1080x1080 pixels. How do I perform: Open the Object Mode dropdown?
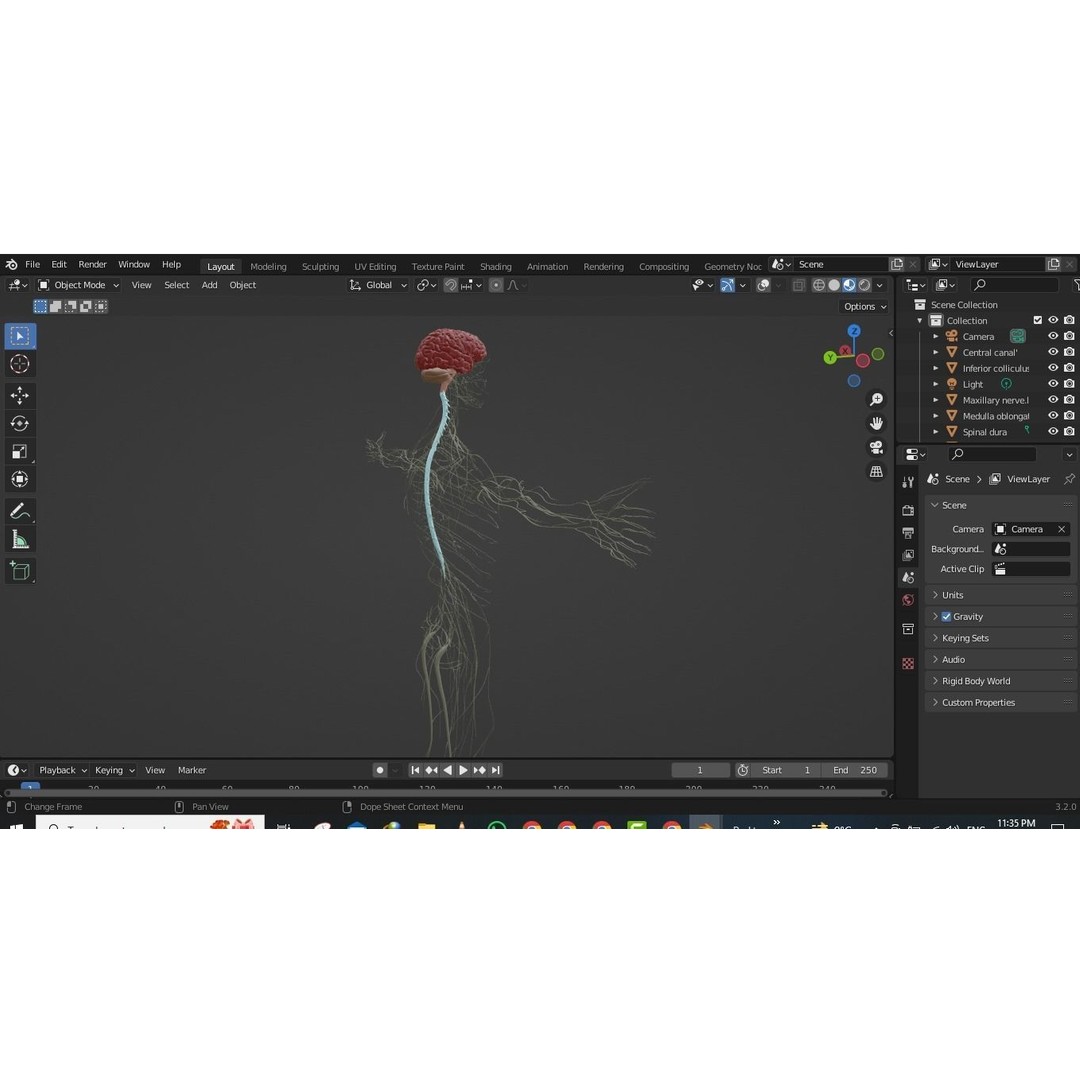[x=80, y=285]
